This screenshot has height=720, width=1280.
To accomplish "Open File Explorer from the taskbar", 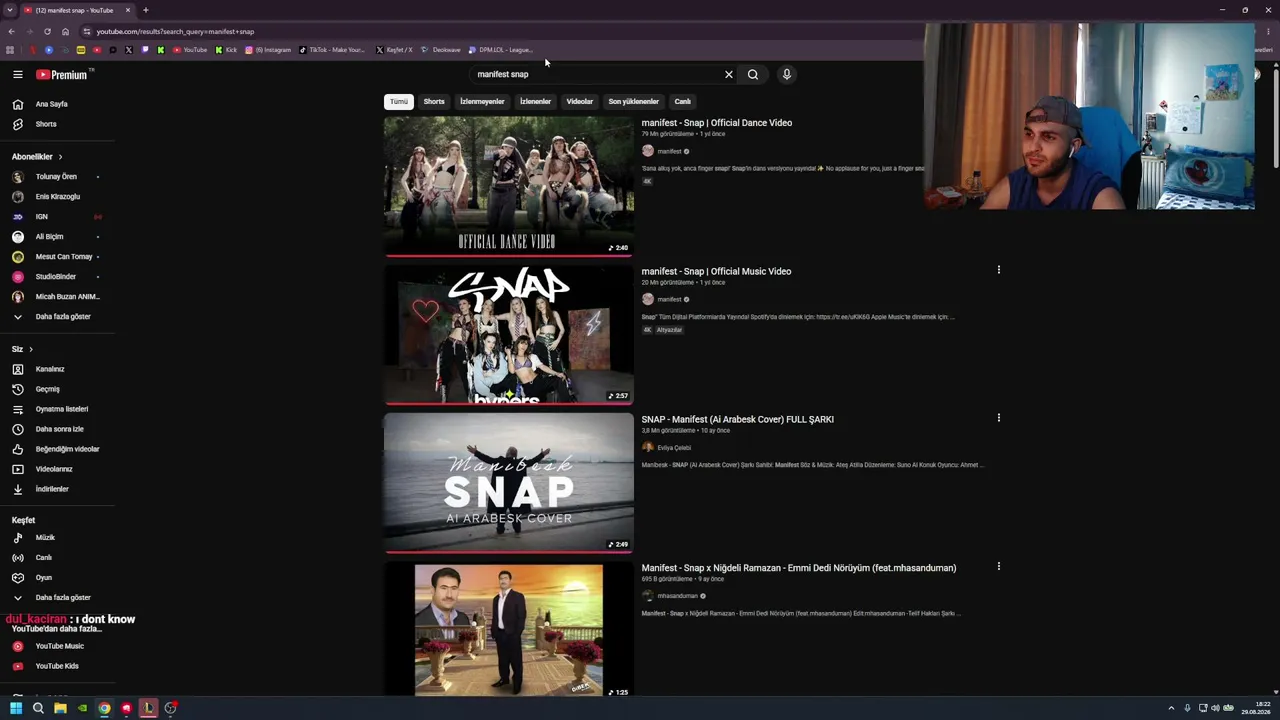I will (x=60, y=708).
